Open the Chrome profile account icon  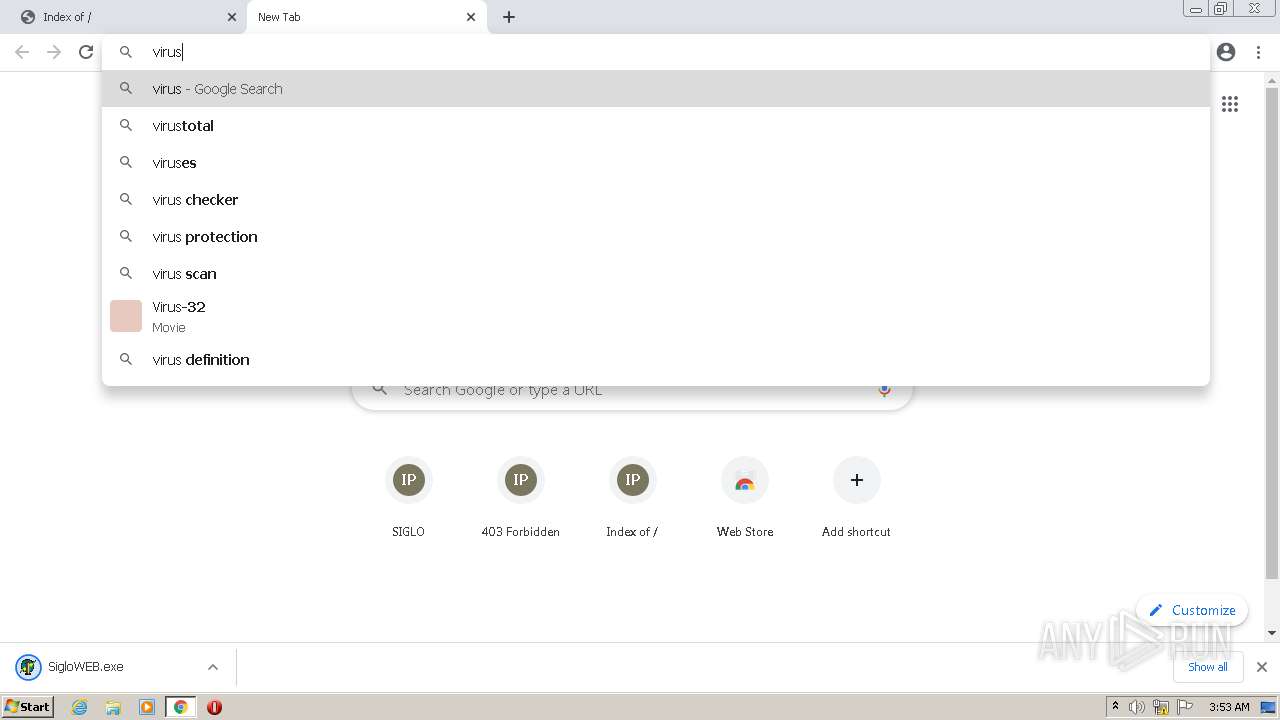click(x=1226, y=52)
